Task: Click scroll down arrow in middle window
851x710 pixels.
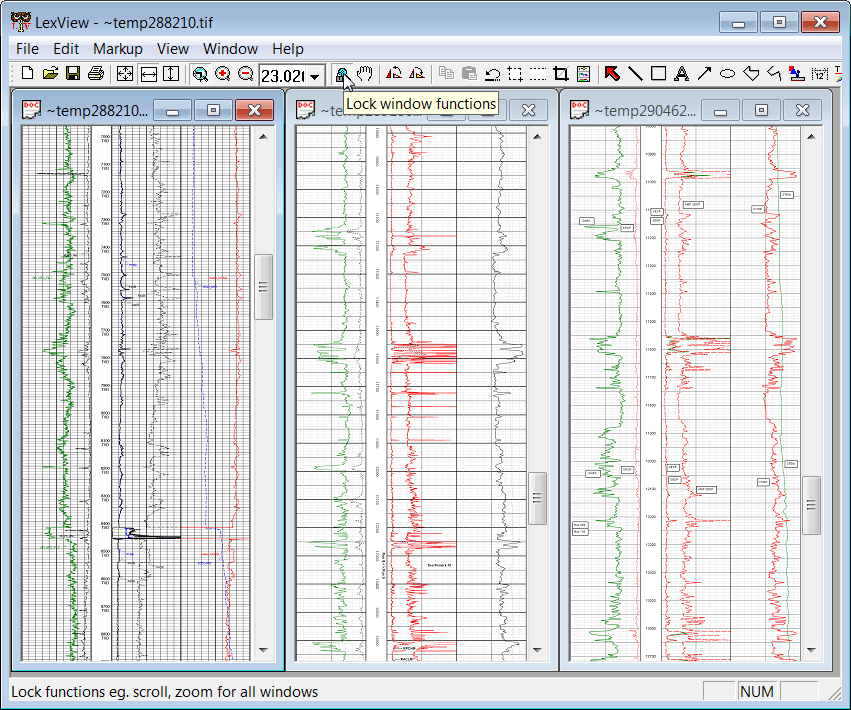Action: [x=537, y=650]
